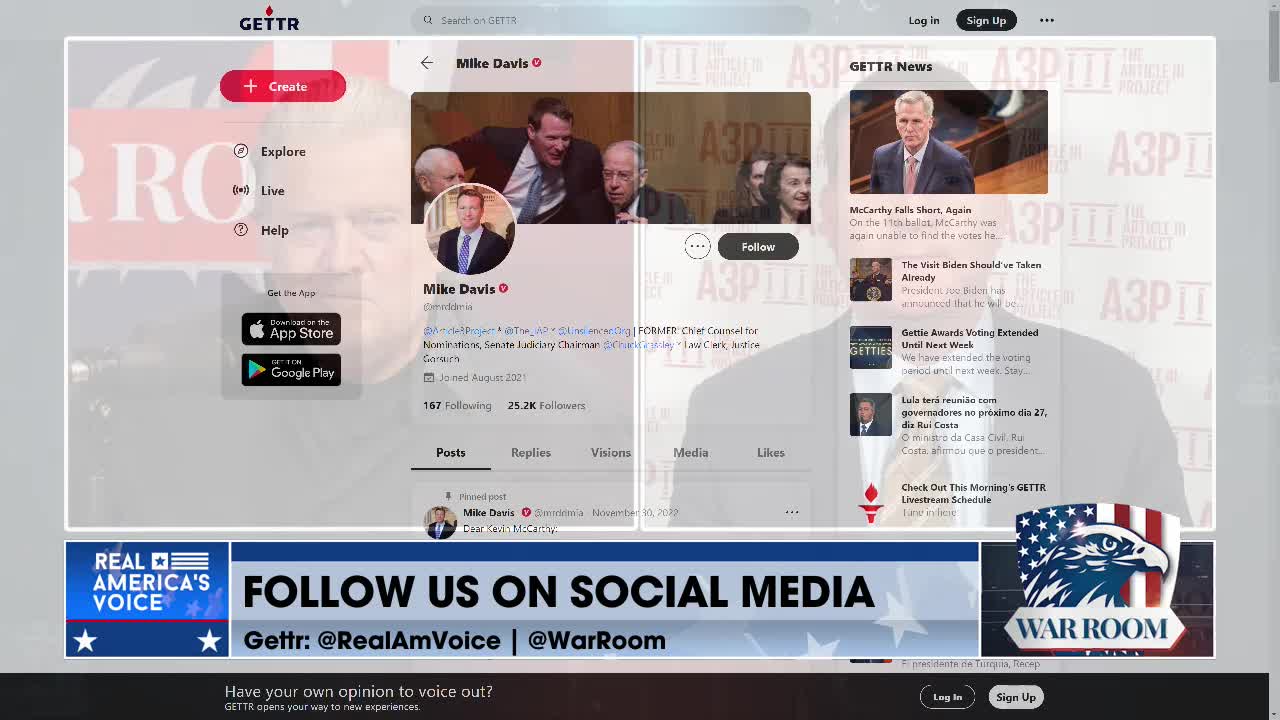This screenshot has height=720, width=1280.
Task: Click Biden visit news thumbnail
Action: [x=871, y=280]
